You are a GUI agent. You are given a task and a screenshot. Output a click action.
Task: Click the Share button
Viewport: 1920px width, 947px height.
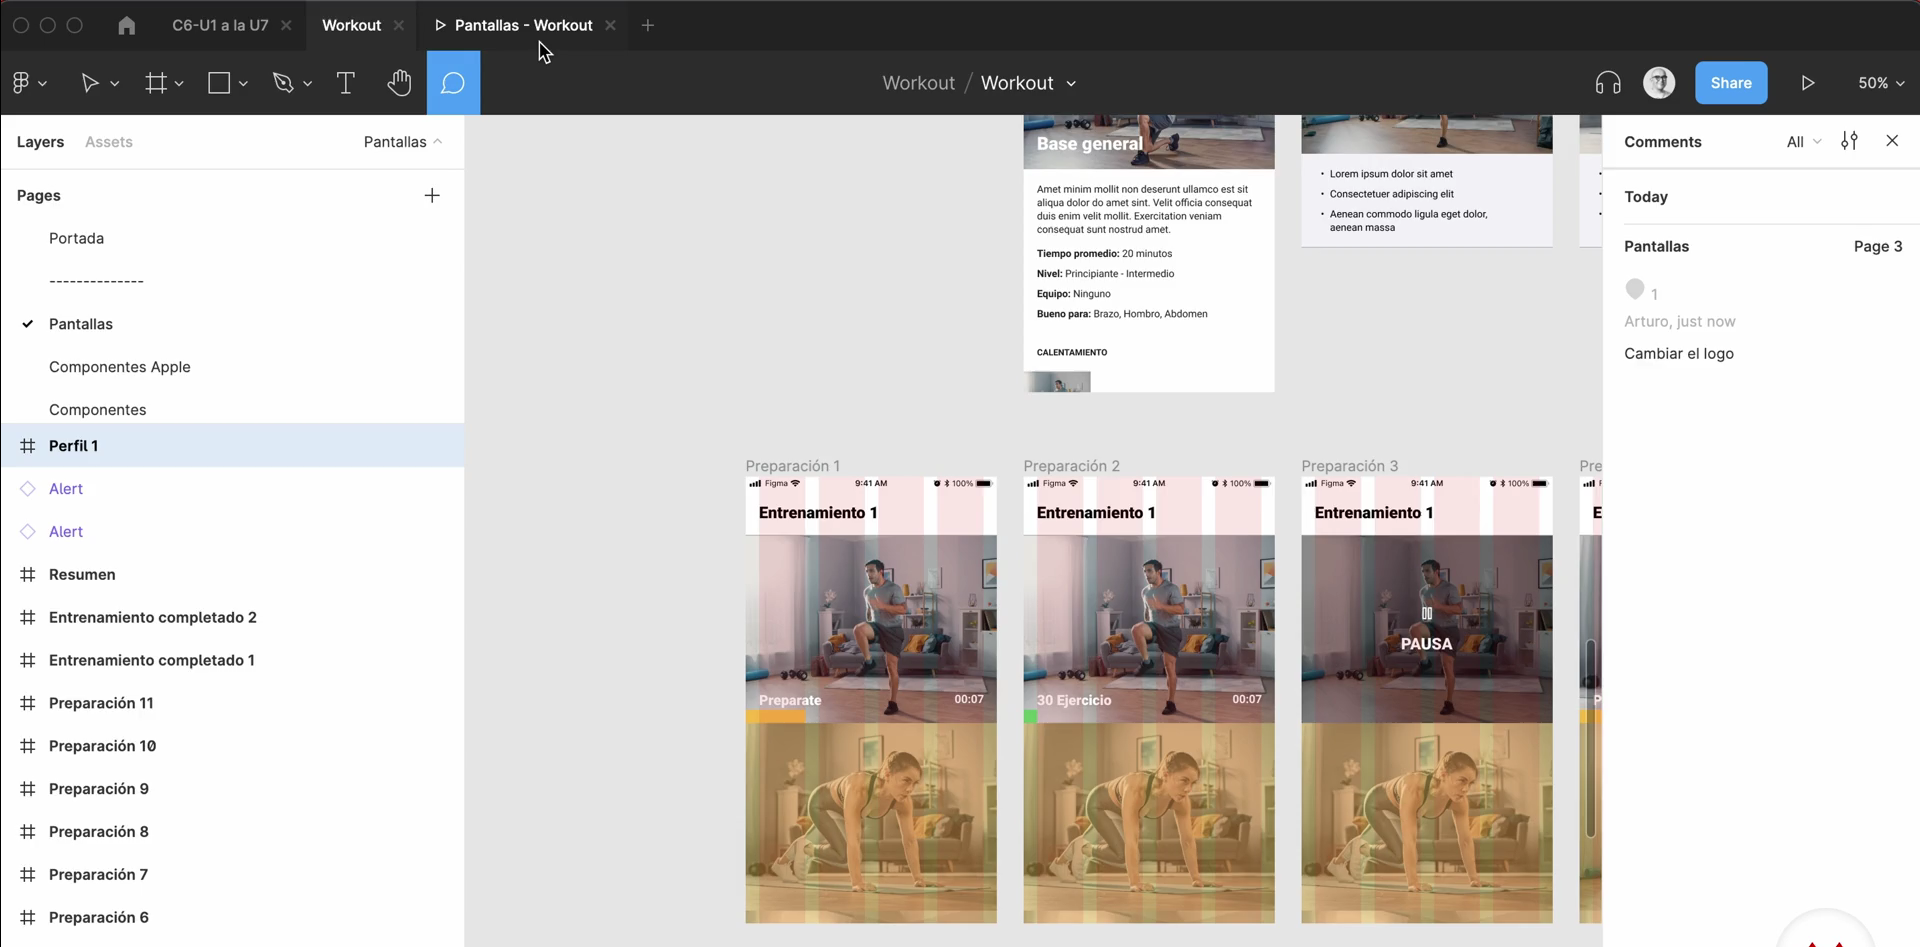(x=1730, y=83)
